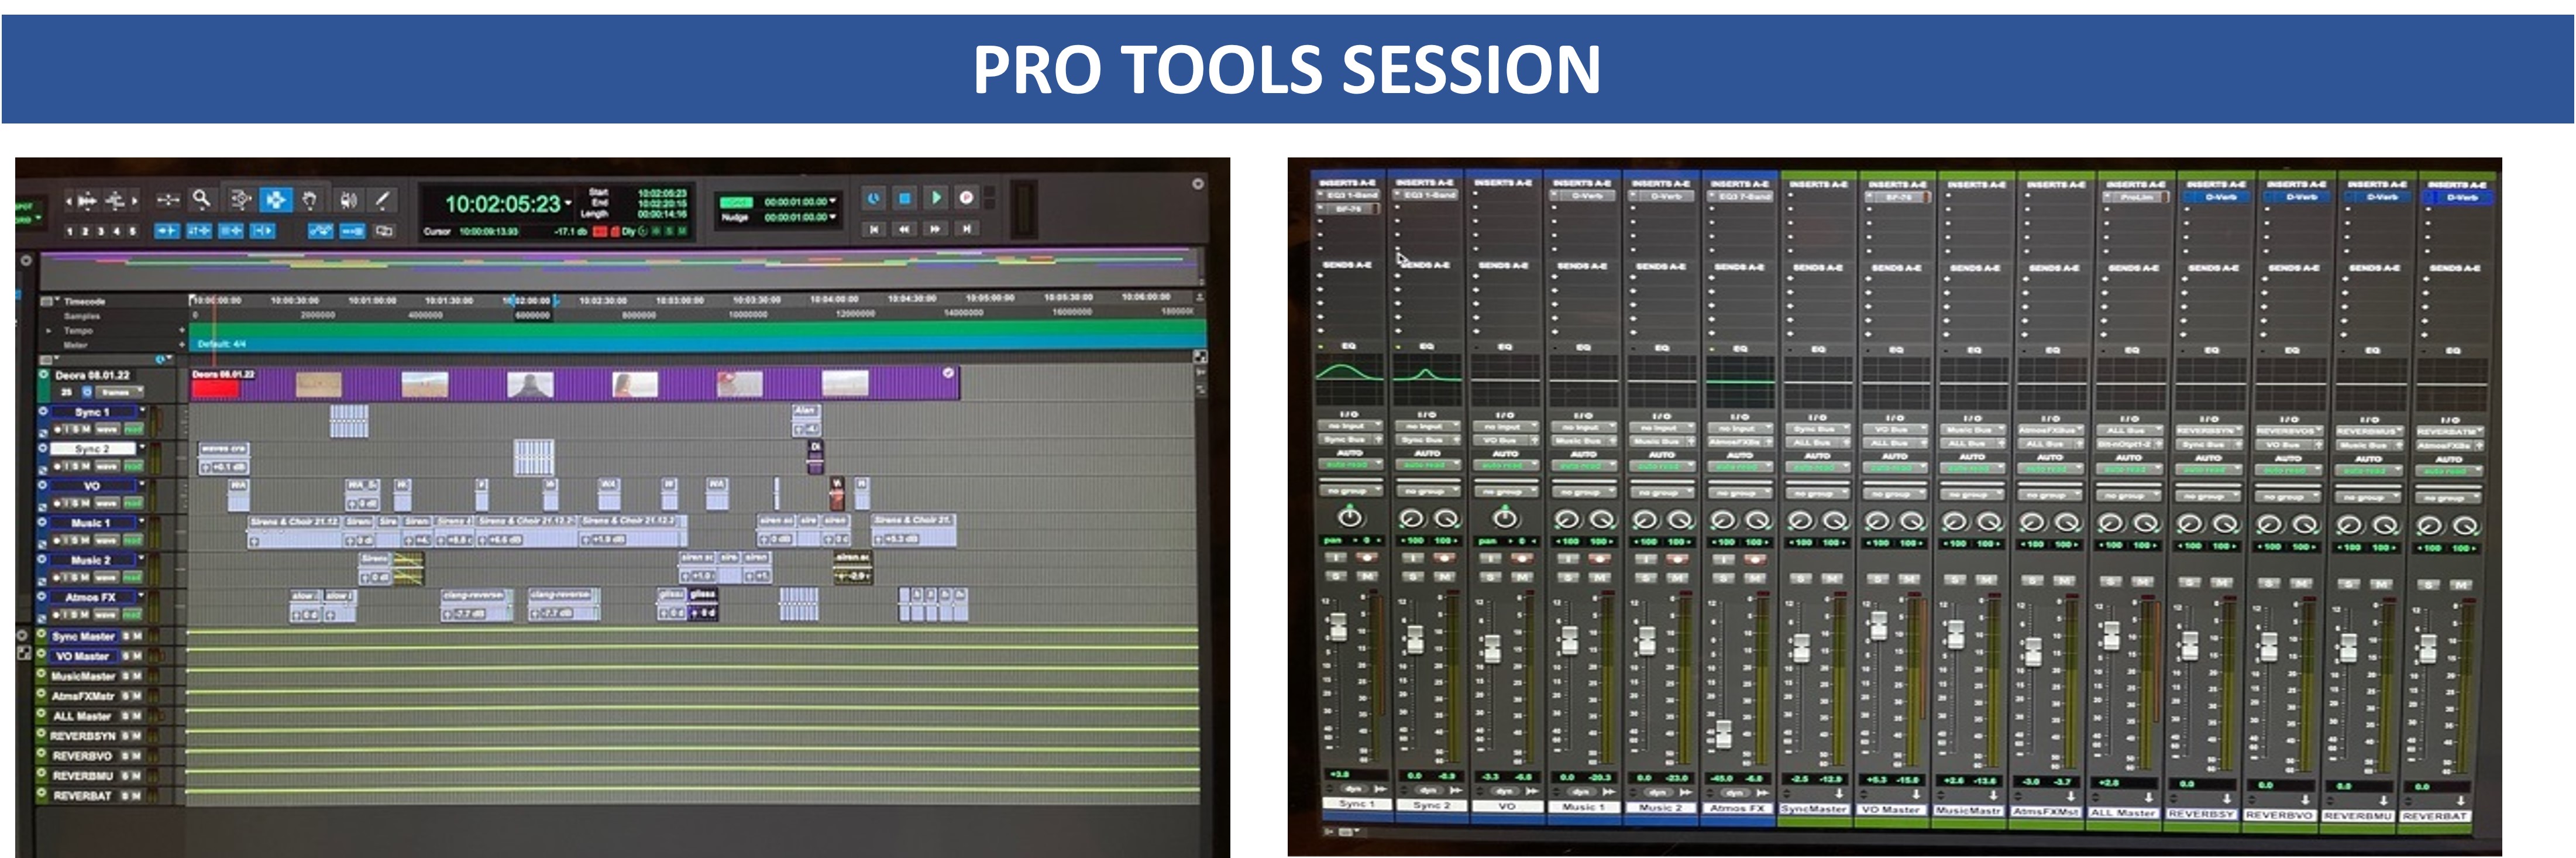Record-enable the Sync 1 mixer channel
The height and width of the screenshot is (858, 2576).
click(x=1367, y=558)
